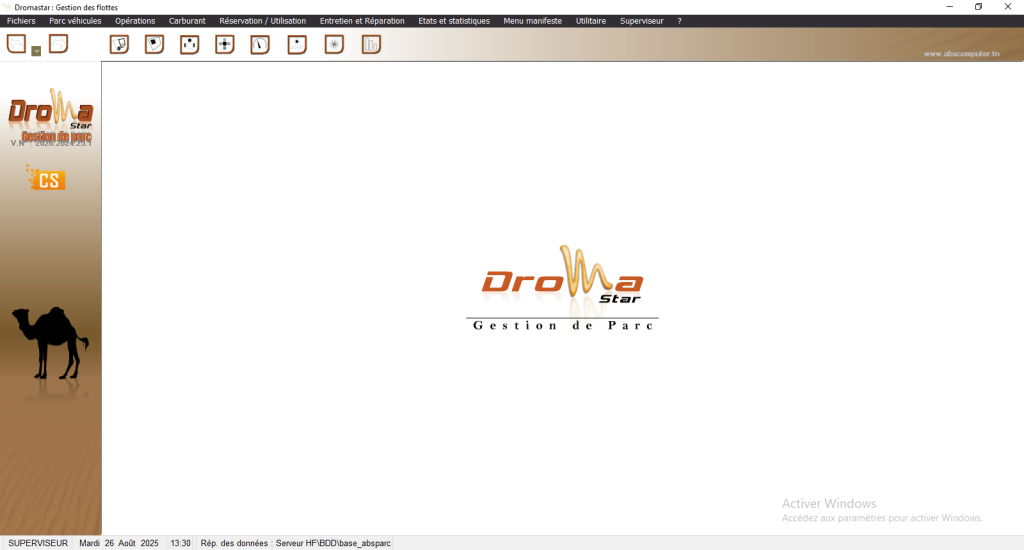Viewport: 1024px width, 550px height.
Task: Open the Etats et statistiques menu
Action: [x=454, y=20]
